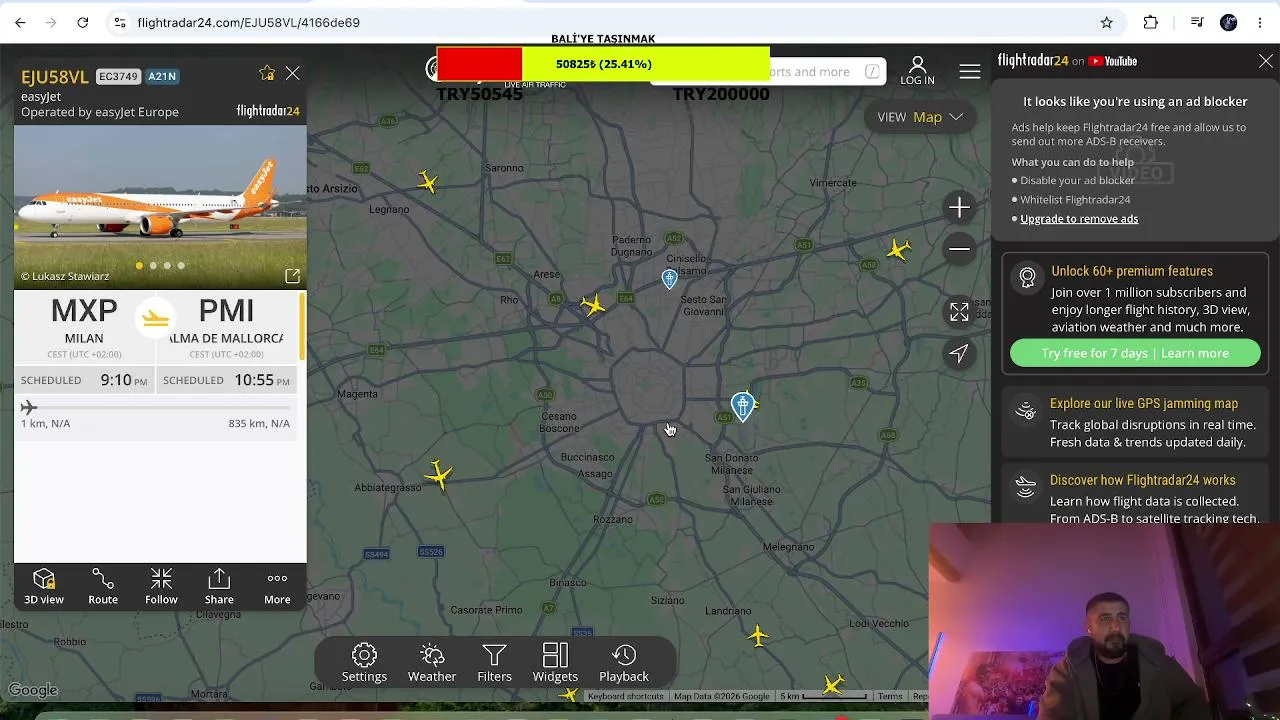Image resolution: width=1280 pixels, height=720 pixels.
Task: Click the browser address bar URL
Action: click(x=249, y=22)
